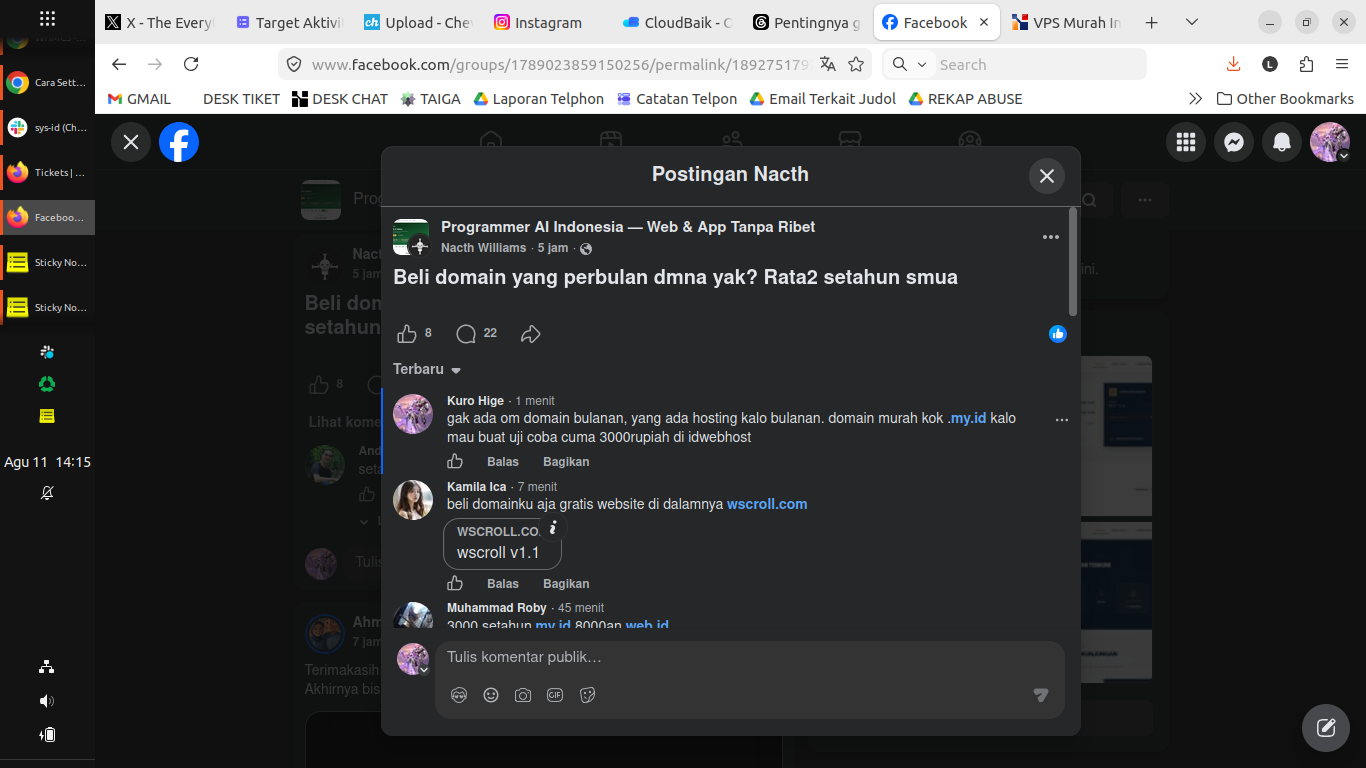This screenshot has width=1366, height=768.
Task: Reload the page
Action: tap(191, 64)
